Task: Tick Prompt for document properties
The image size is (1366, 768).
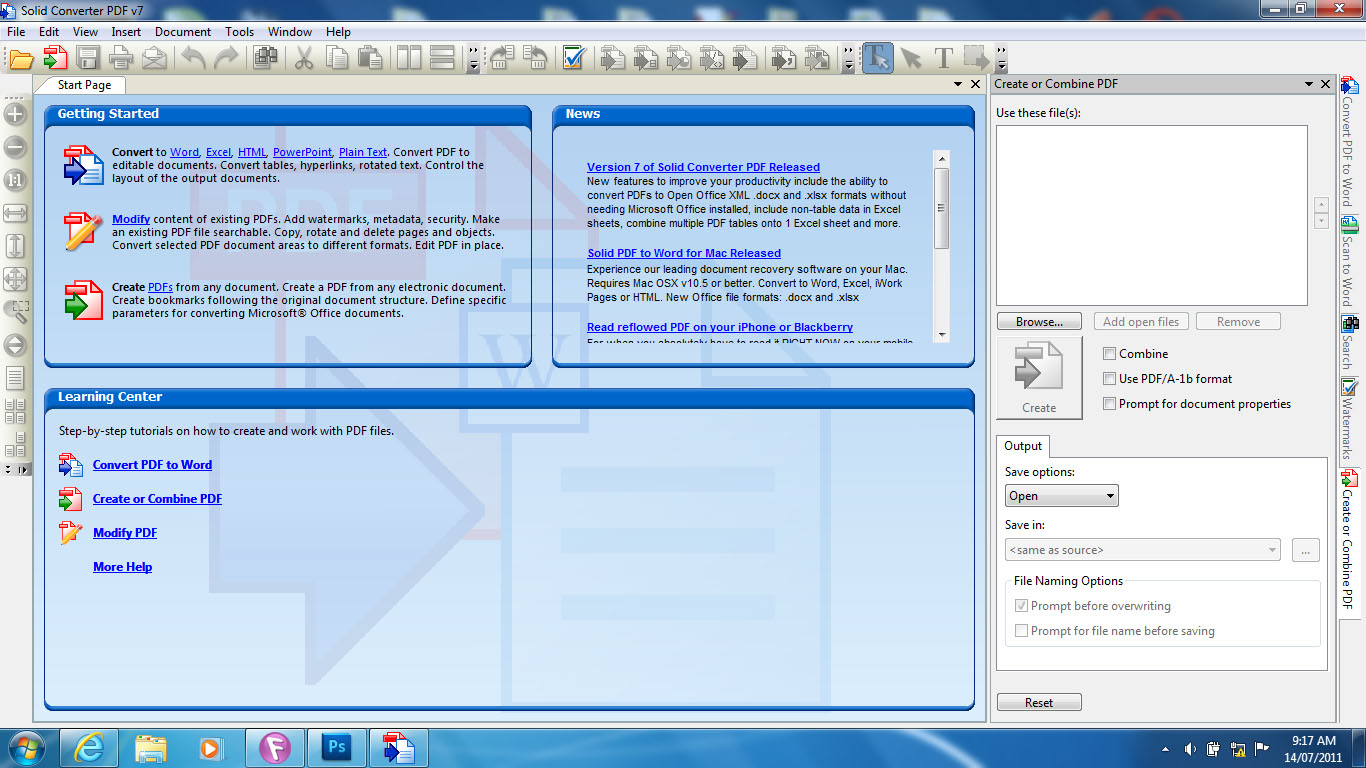Action: point(1109,403)
